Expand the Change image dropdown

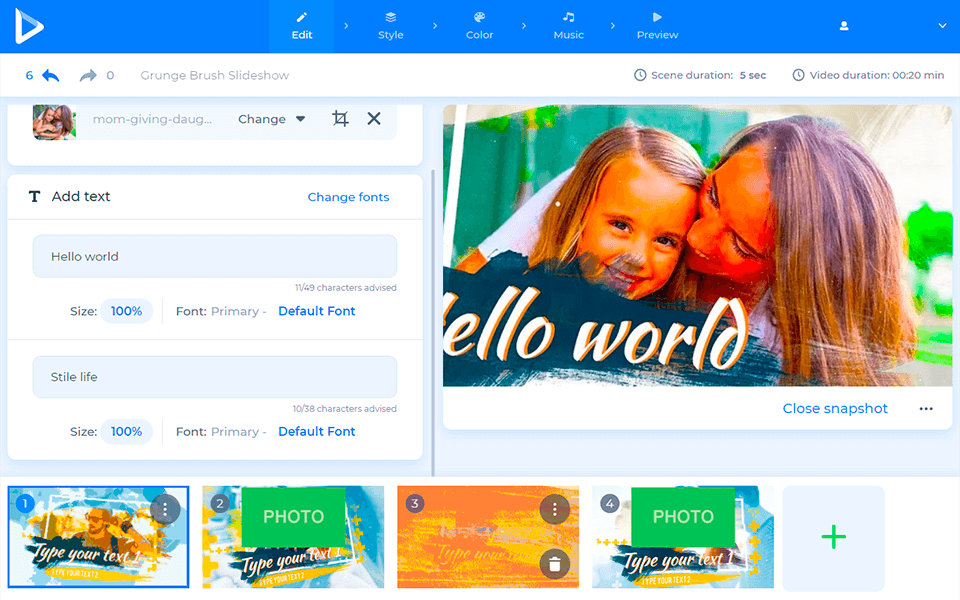click(272, 119)
